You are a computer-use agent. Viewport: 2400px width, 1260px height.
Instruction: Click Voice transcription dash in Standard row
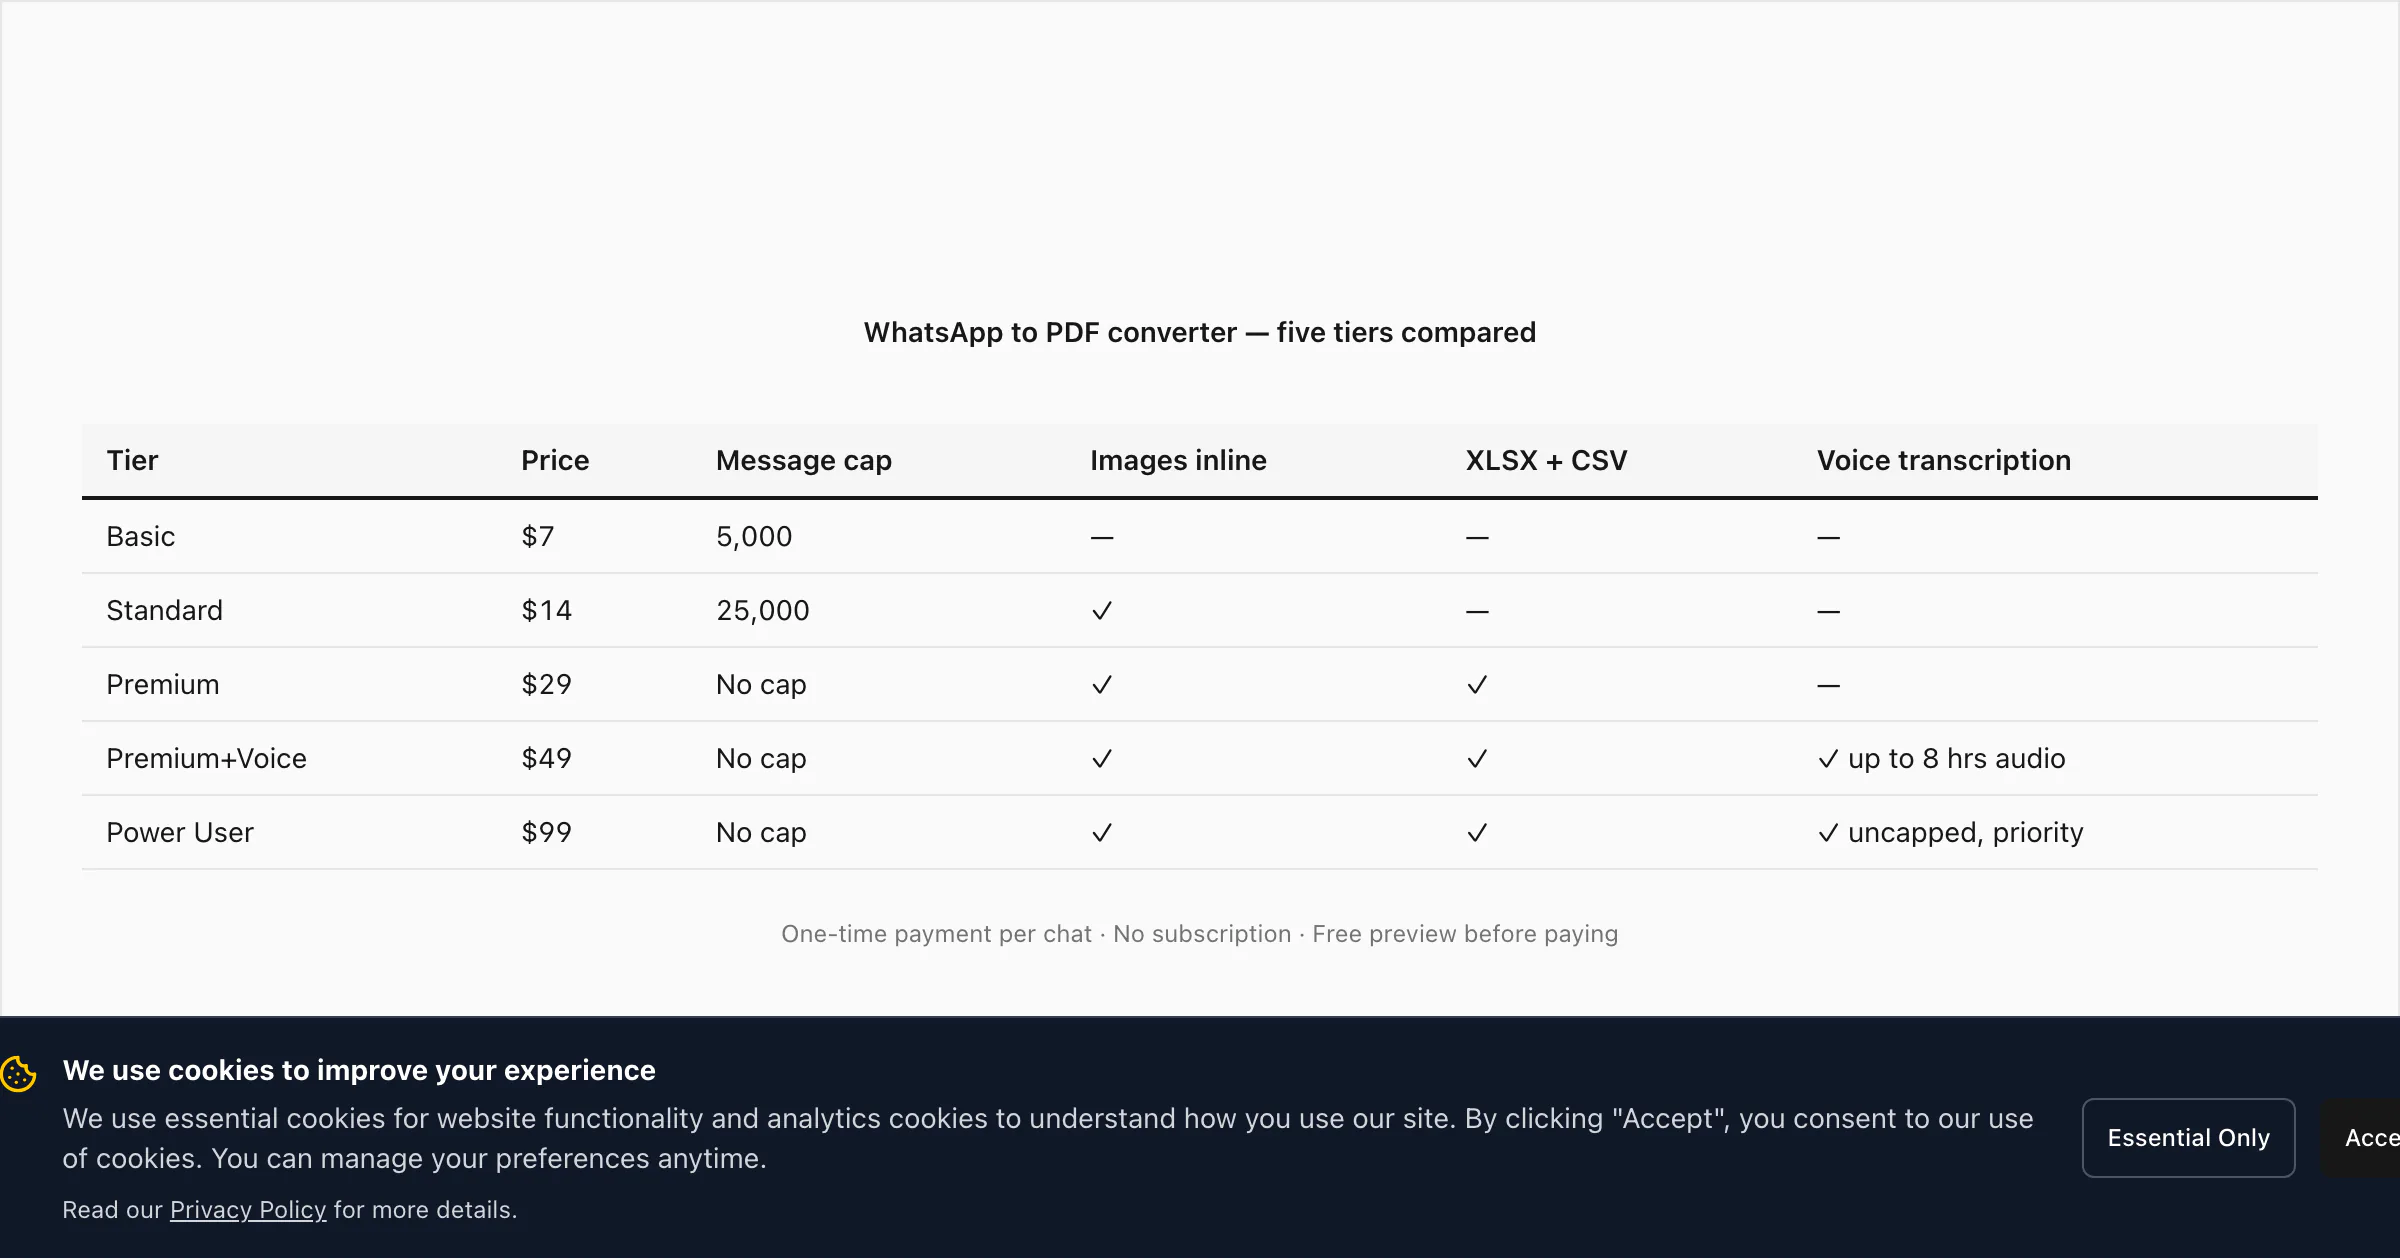tap(1828, 612)
